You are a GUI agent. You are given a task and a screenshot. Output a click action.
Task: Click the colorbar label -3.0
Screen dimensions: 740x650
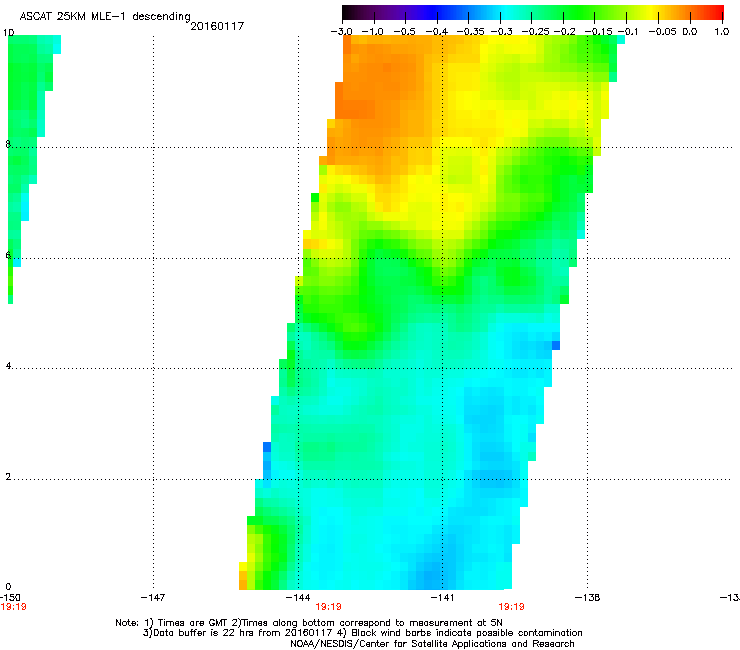(341, 32)
